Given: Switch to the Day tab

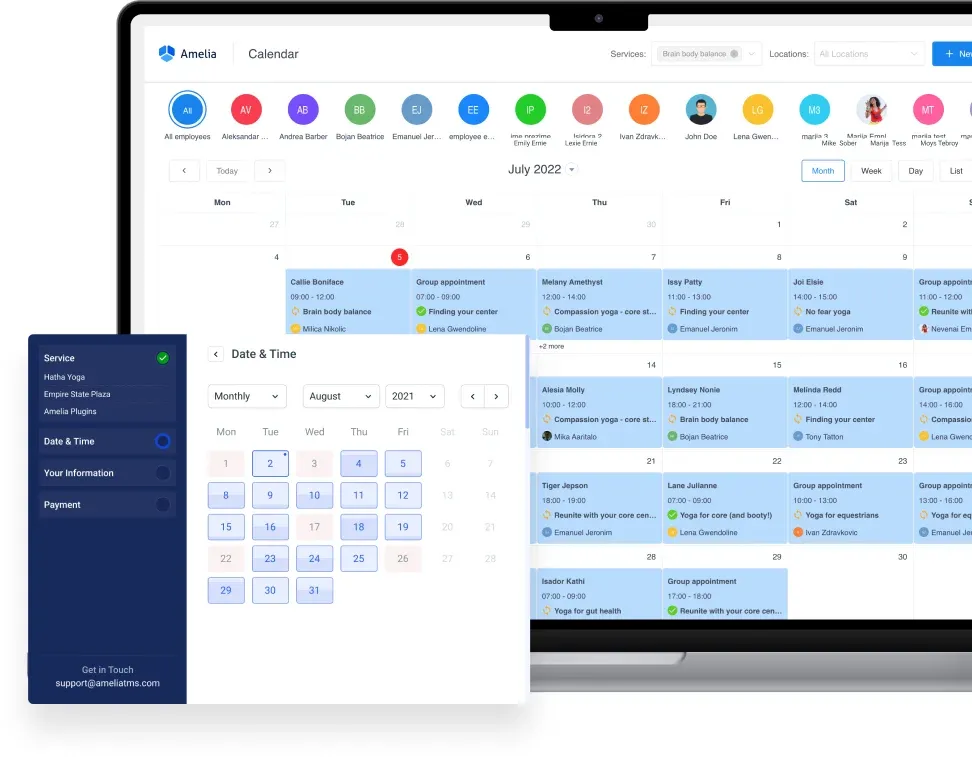Looking at the screenshot, I should click(x=915, y=170).
